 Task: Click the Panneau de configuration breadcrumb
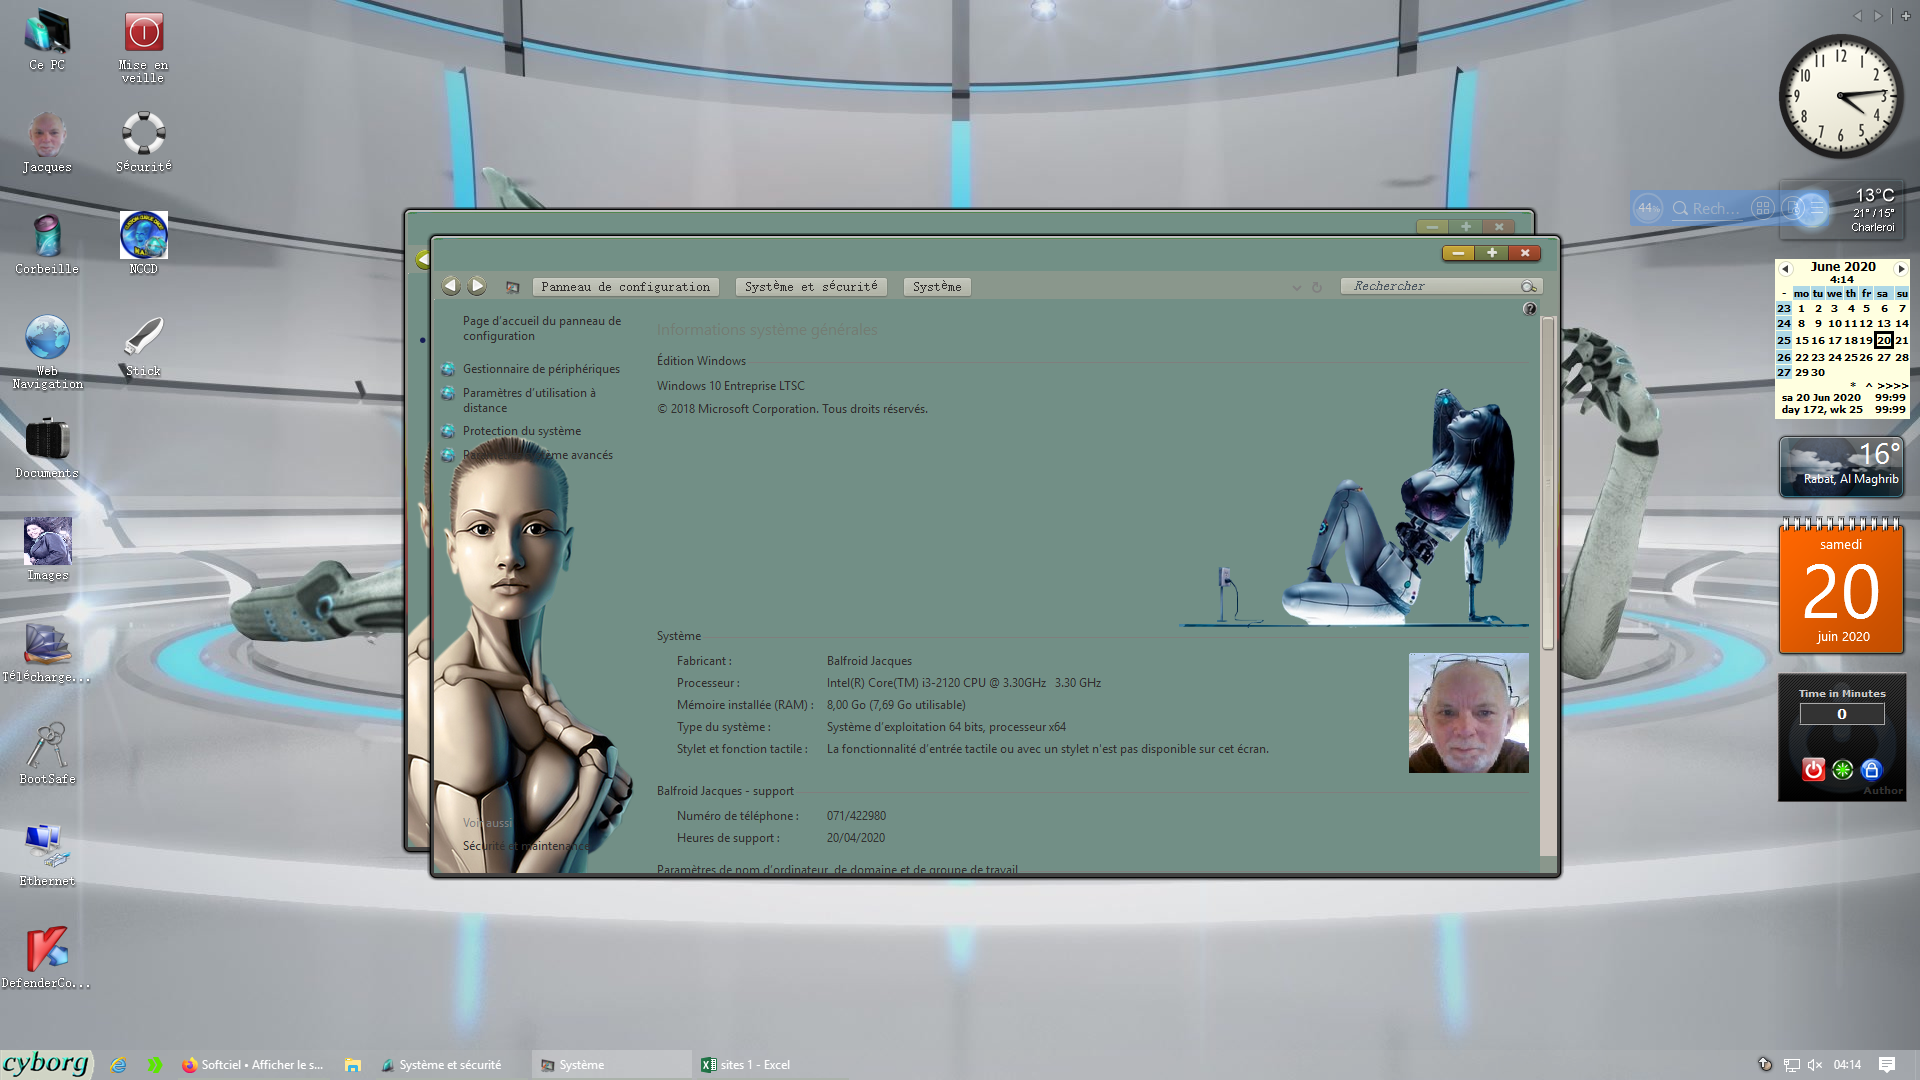pos(625,287)
